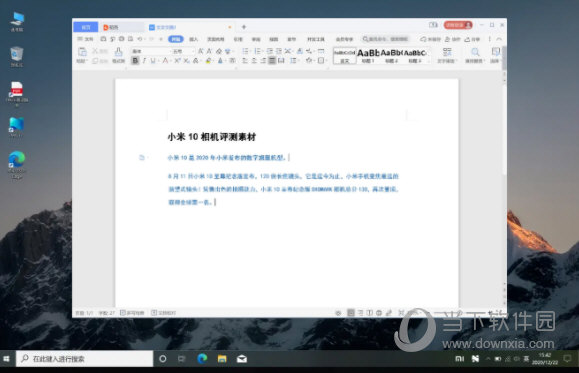Switch to the Insert ribbon tab

(193, 39)
